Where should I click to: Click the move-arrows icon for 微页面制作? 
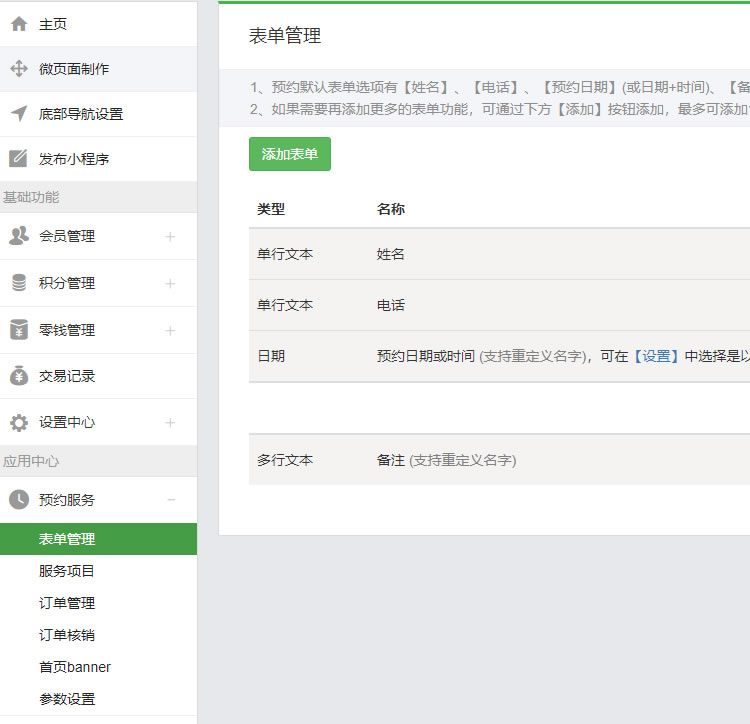point(18,69)
